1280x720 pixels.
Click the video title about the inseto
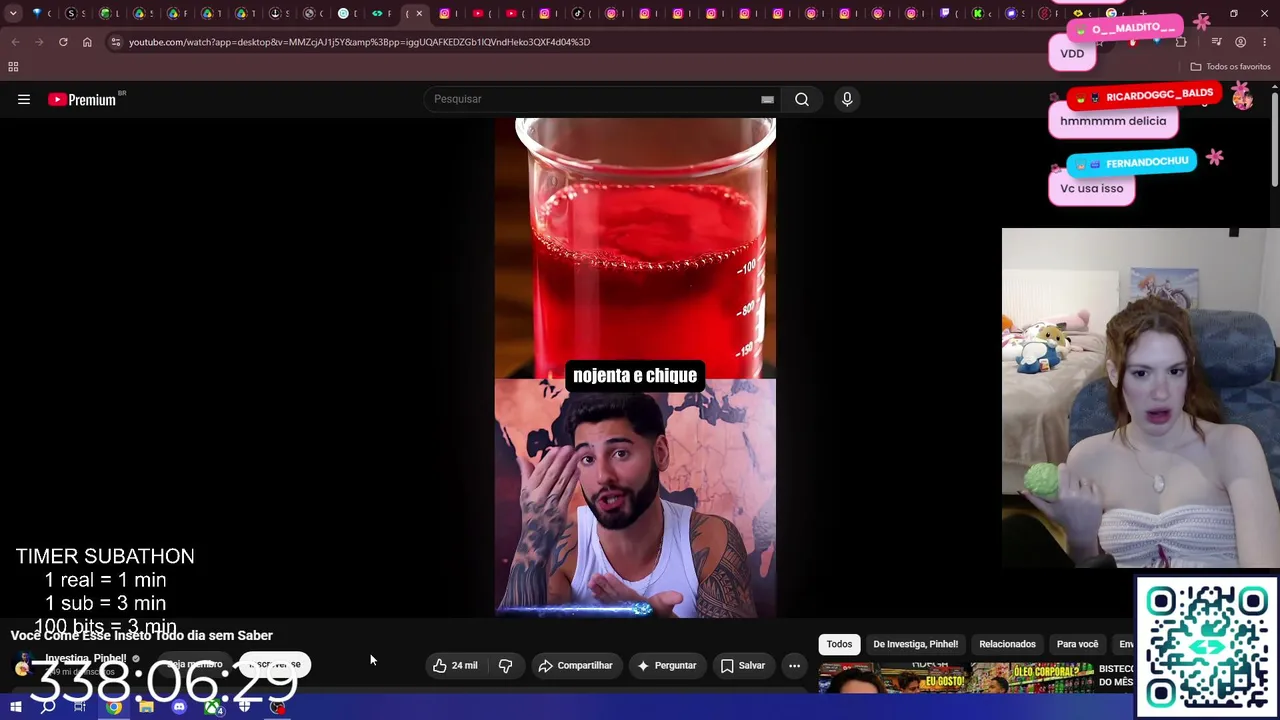point(142,635)
